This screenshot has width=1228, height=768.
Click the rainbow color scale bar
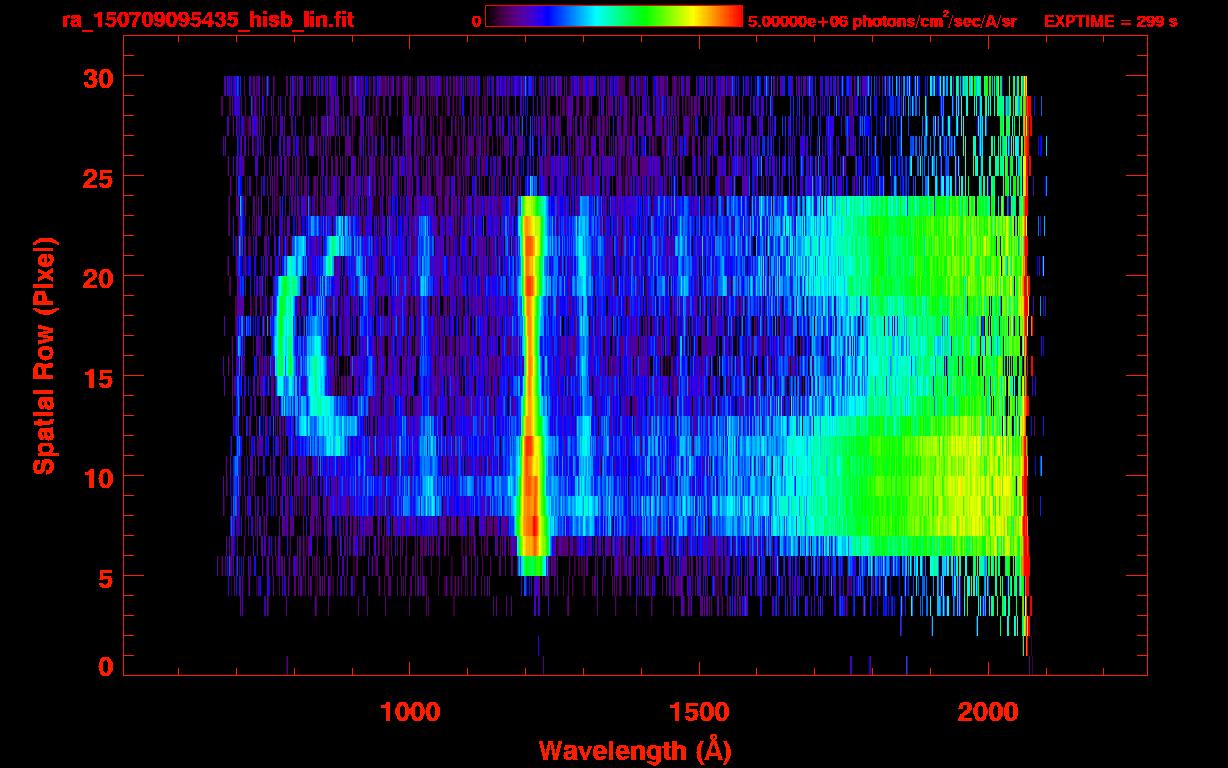[x=614, y=17]
